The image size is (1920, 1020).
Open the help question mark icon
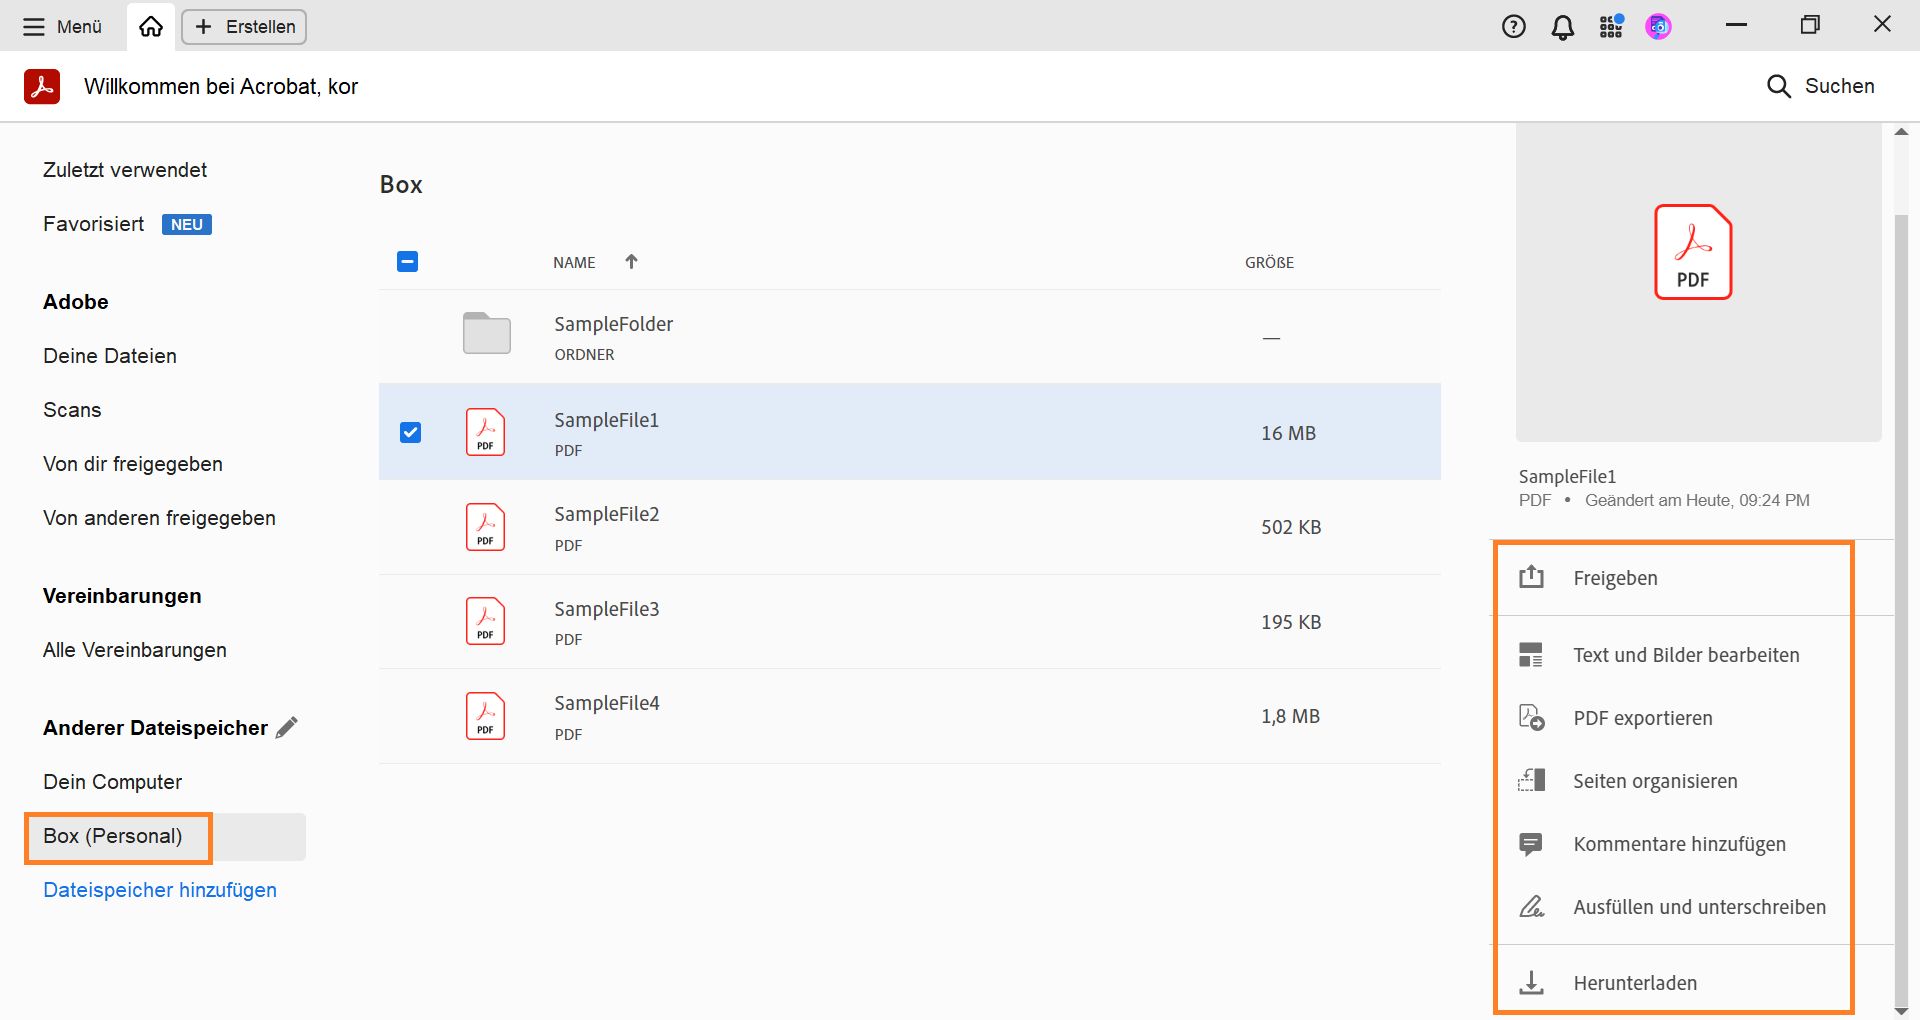coord(1514,27)
